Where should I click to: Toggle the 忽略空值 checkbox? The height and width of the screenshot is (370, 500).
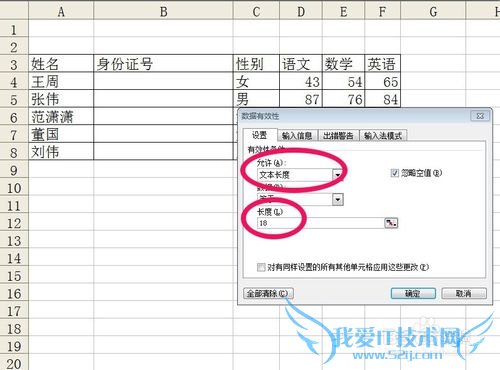pos(394,173)
